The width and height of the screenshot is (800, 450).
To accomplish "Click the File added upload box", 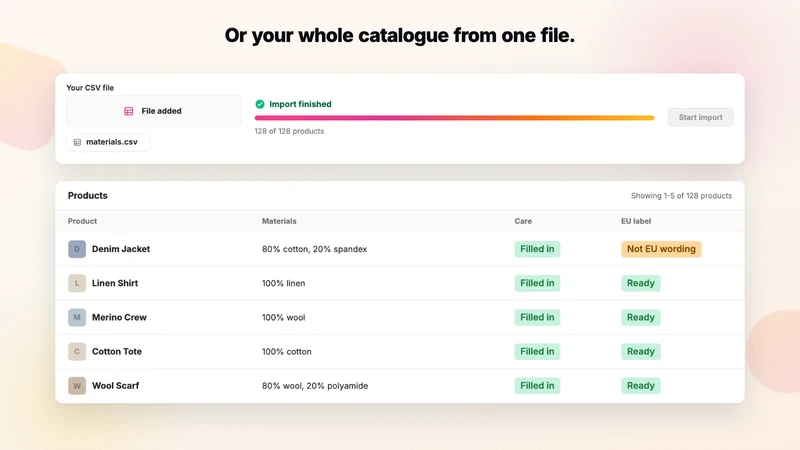I will (x=154, y=111).
